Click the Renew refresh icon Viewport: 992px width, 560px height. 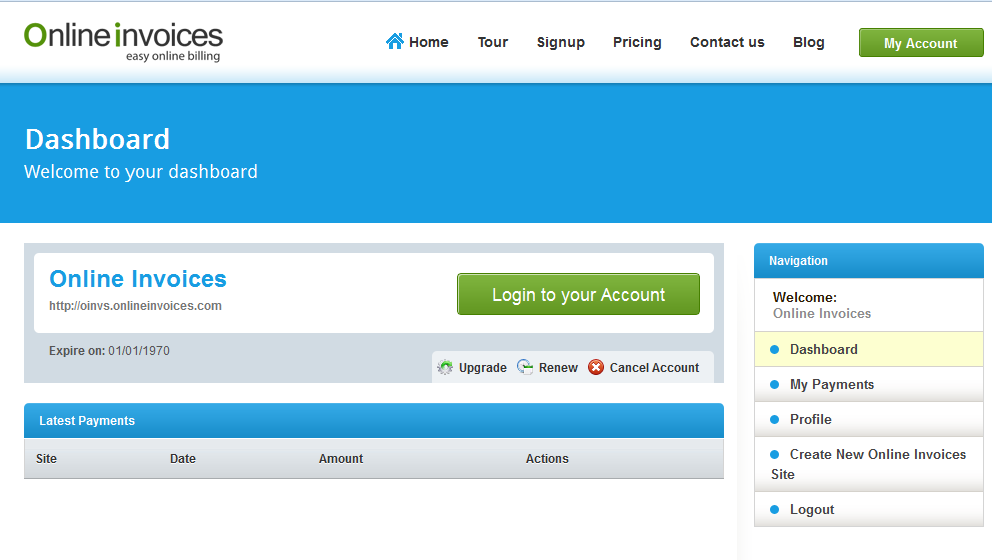pyautogui.click(x=525, y=367)
